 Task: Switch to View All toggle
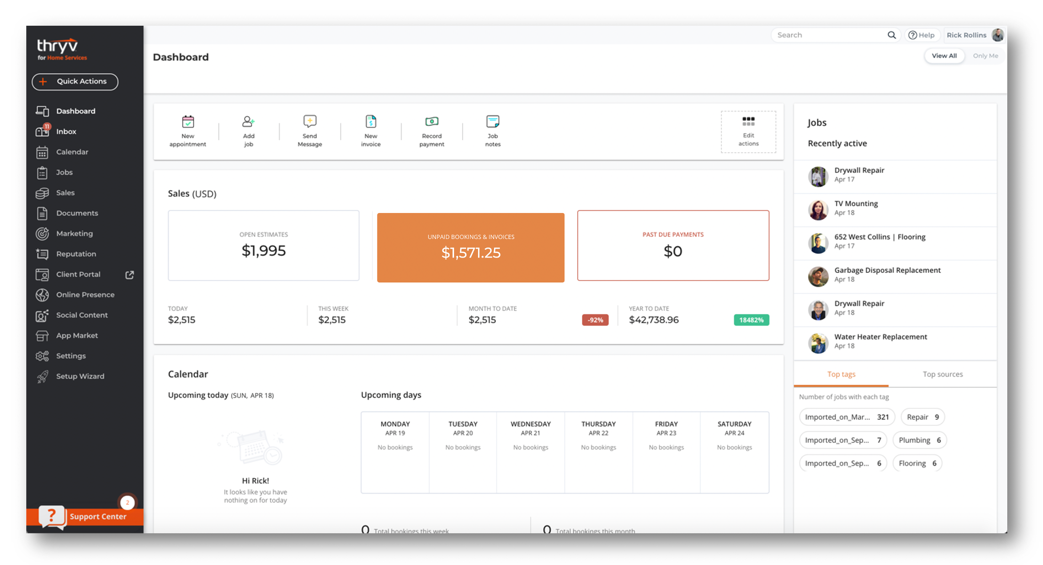944,56
